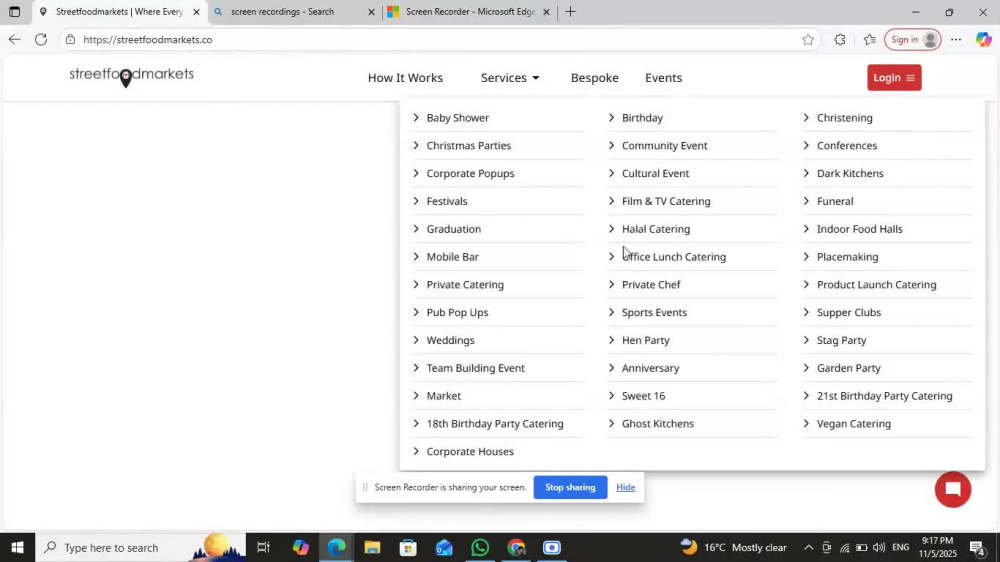1000x562 pixels.
Task: Open Weddings service link
Action: coord(450,340)
